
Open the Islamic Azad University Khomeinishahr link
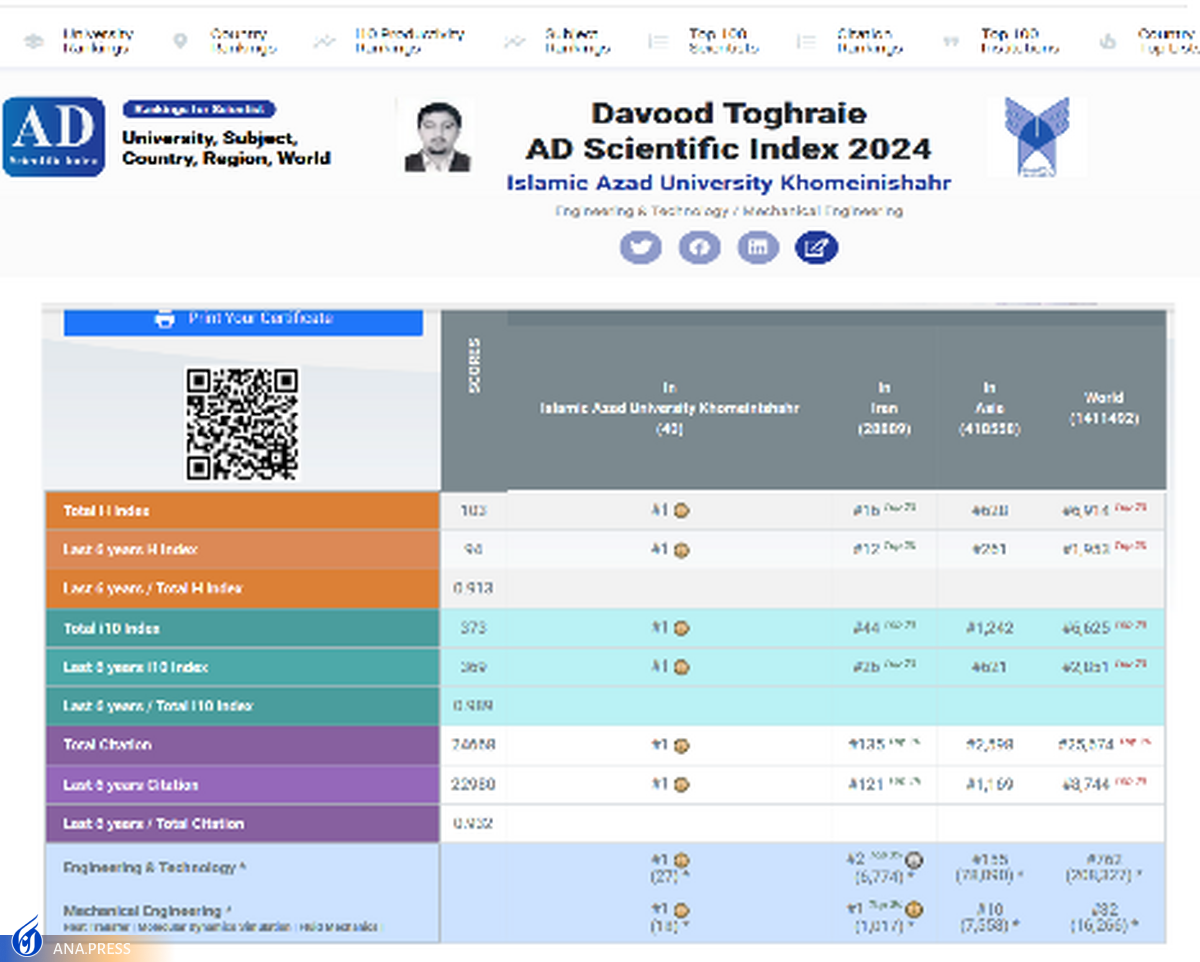(x=729, y=184)
